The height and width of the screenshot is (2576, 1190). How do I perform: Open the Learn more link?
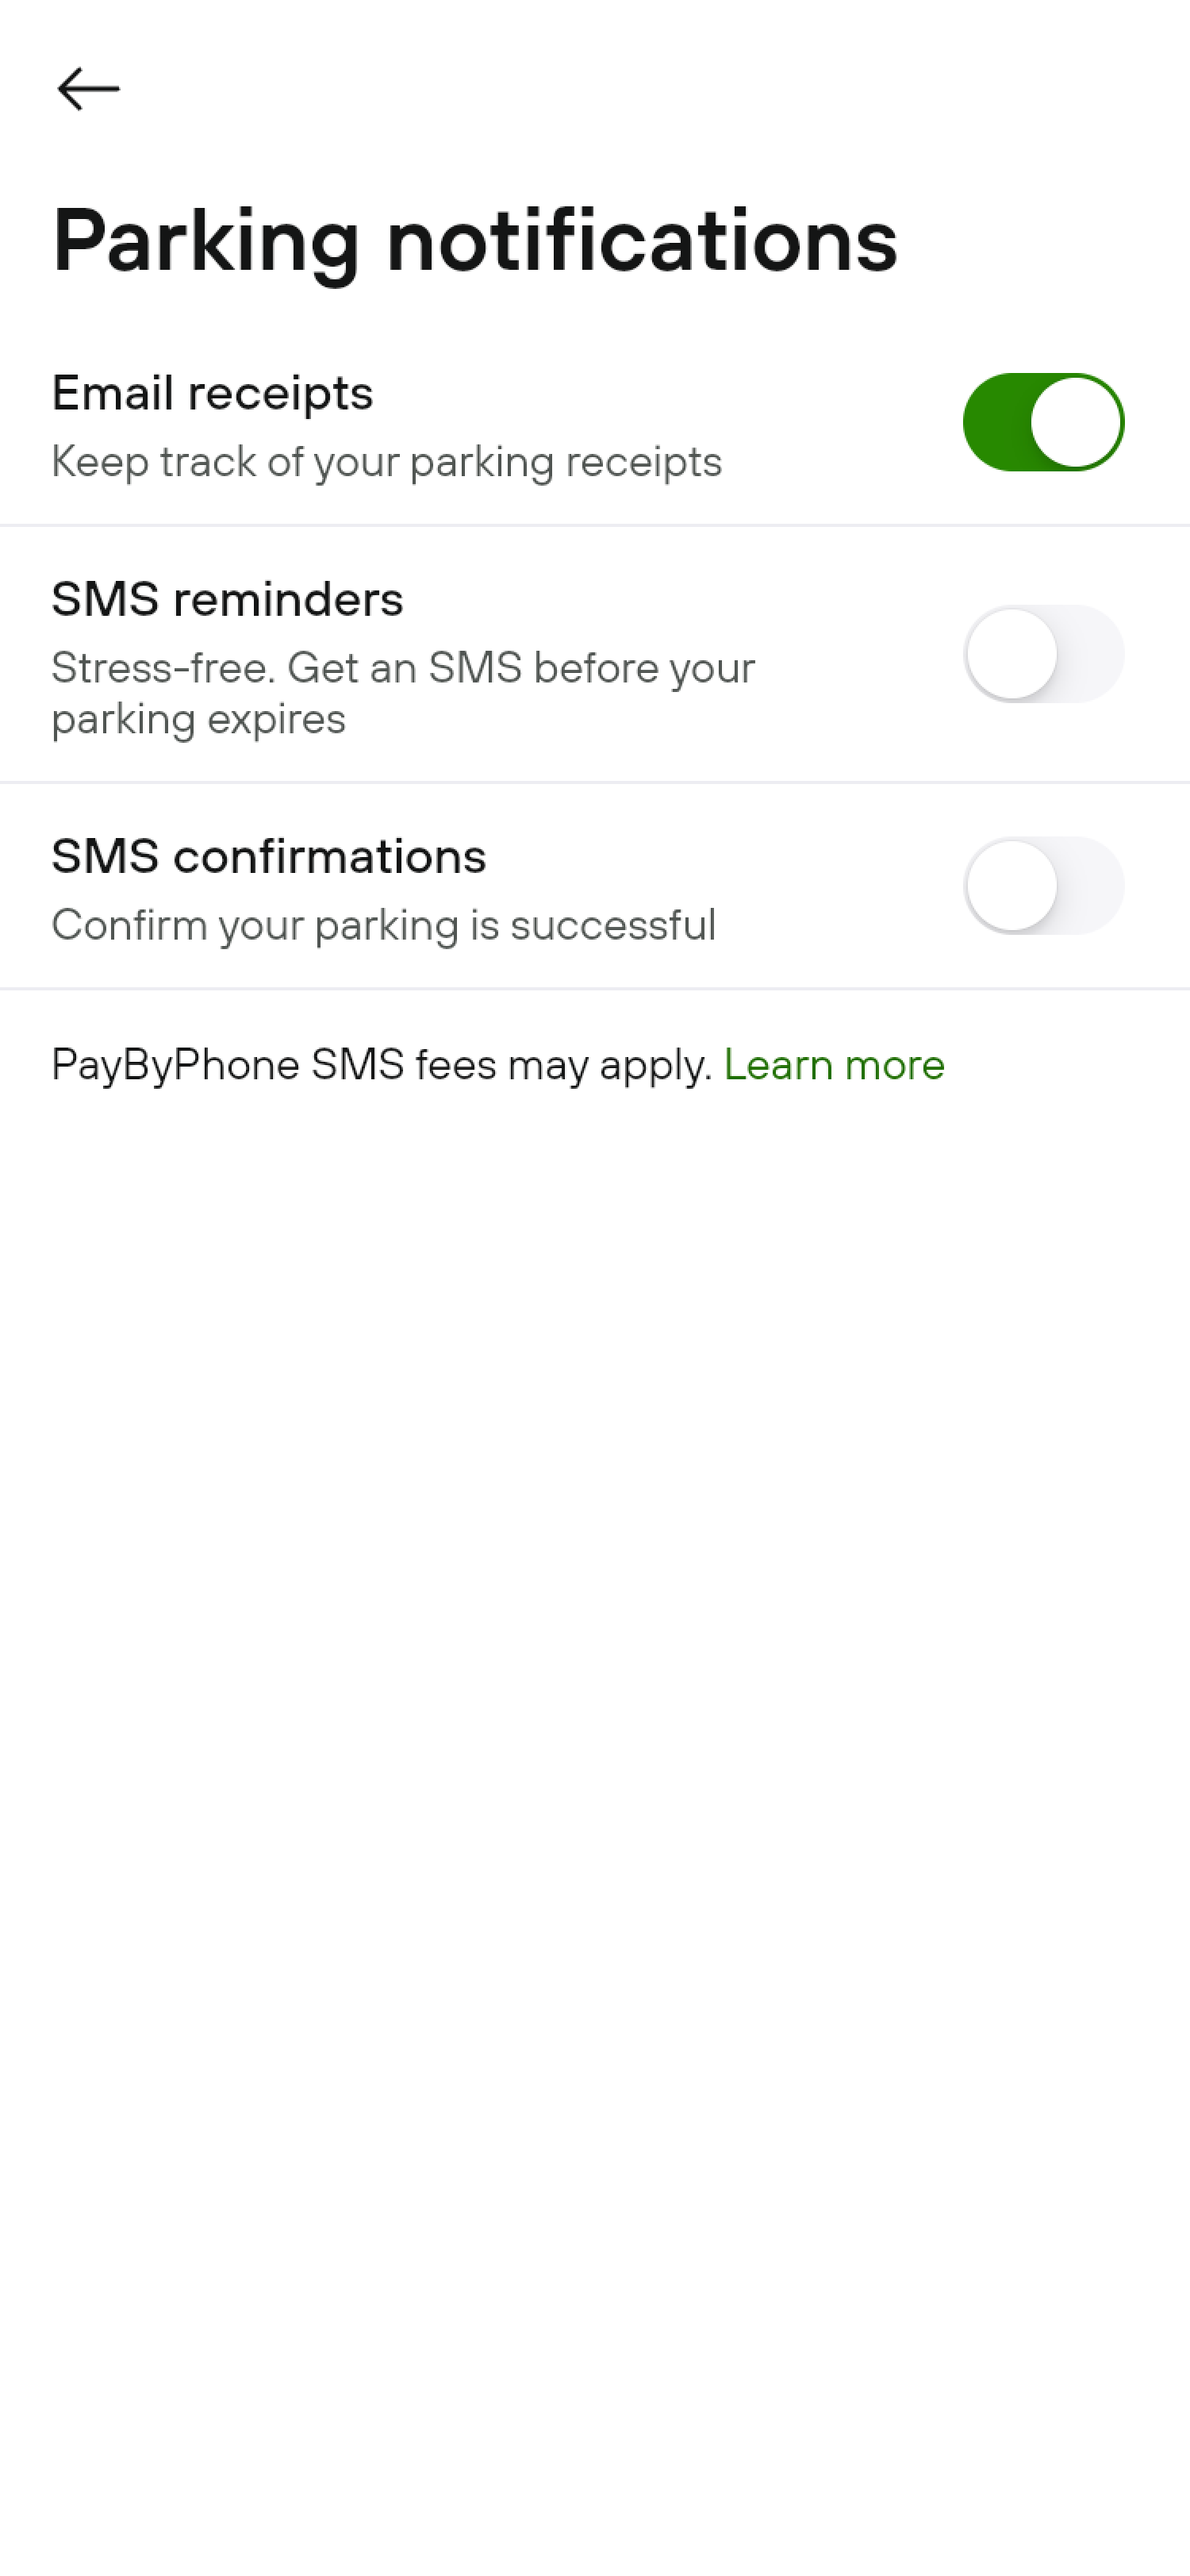tap(834, 1065)
